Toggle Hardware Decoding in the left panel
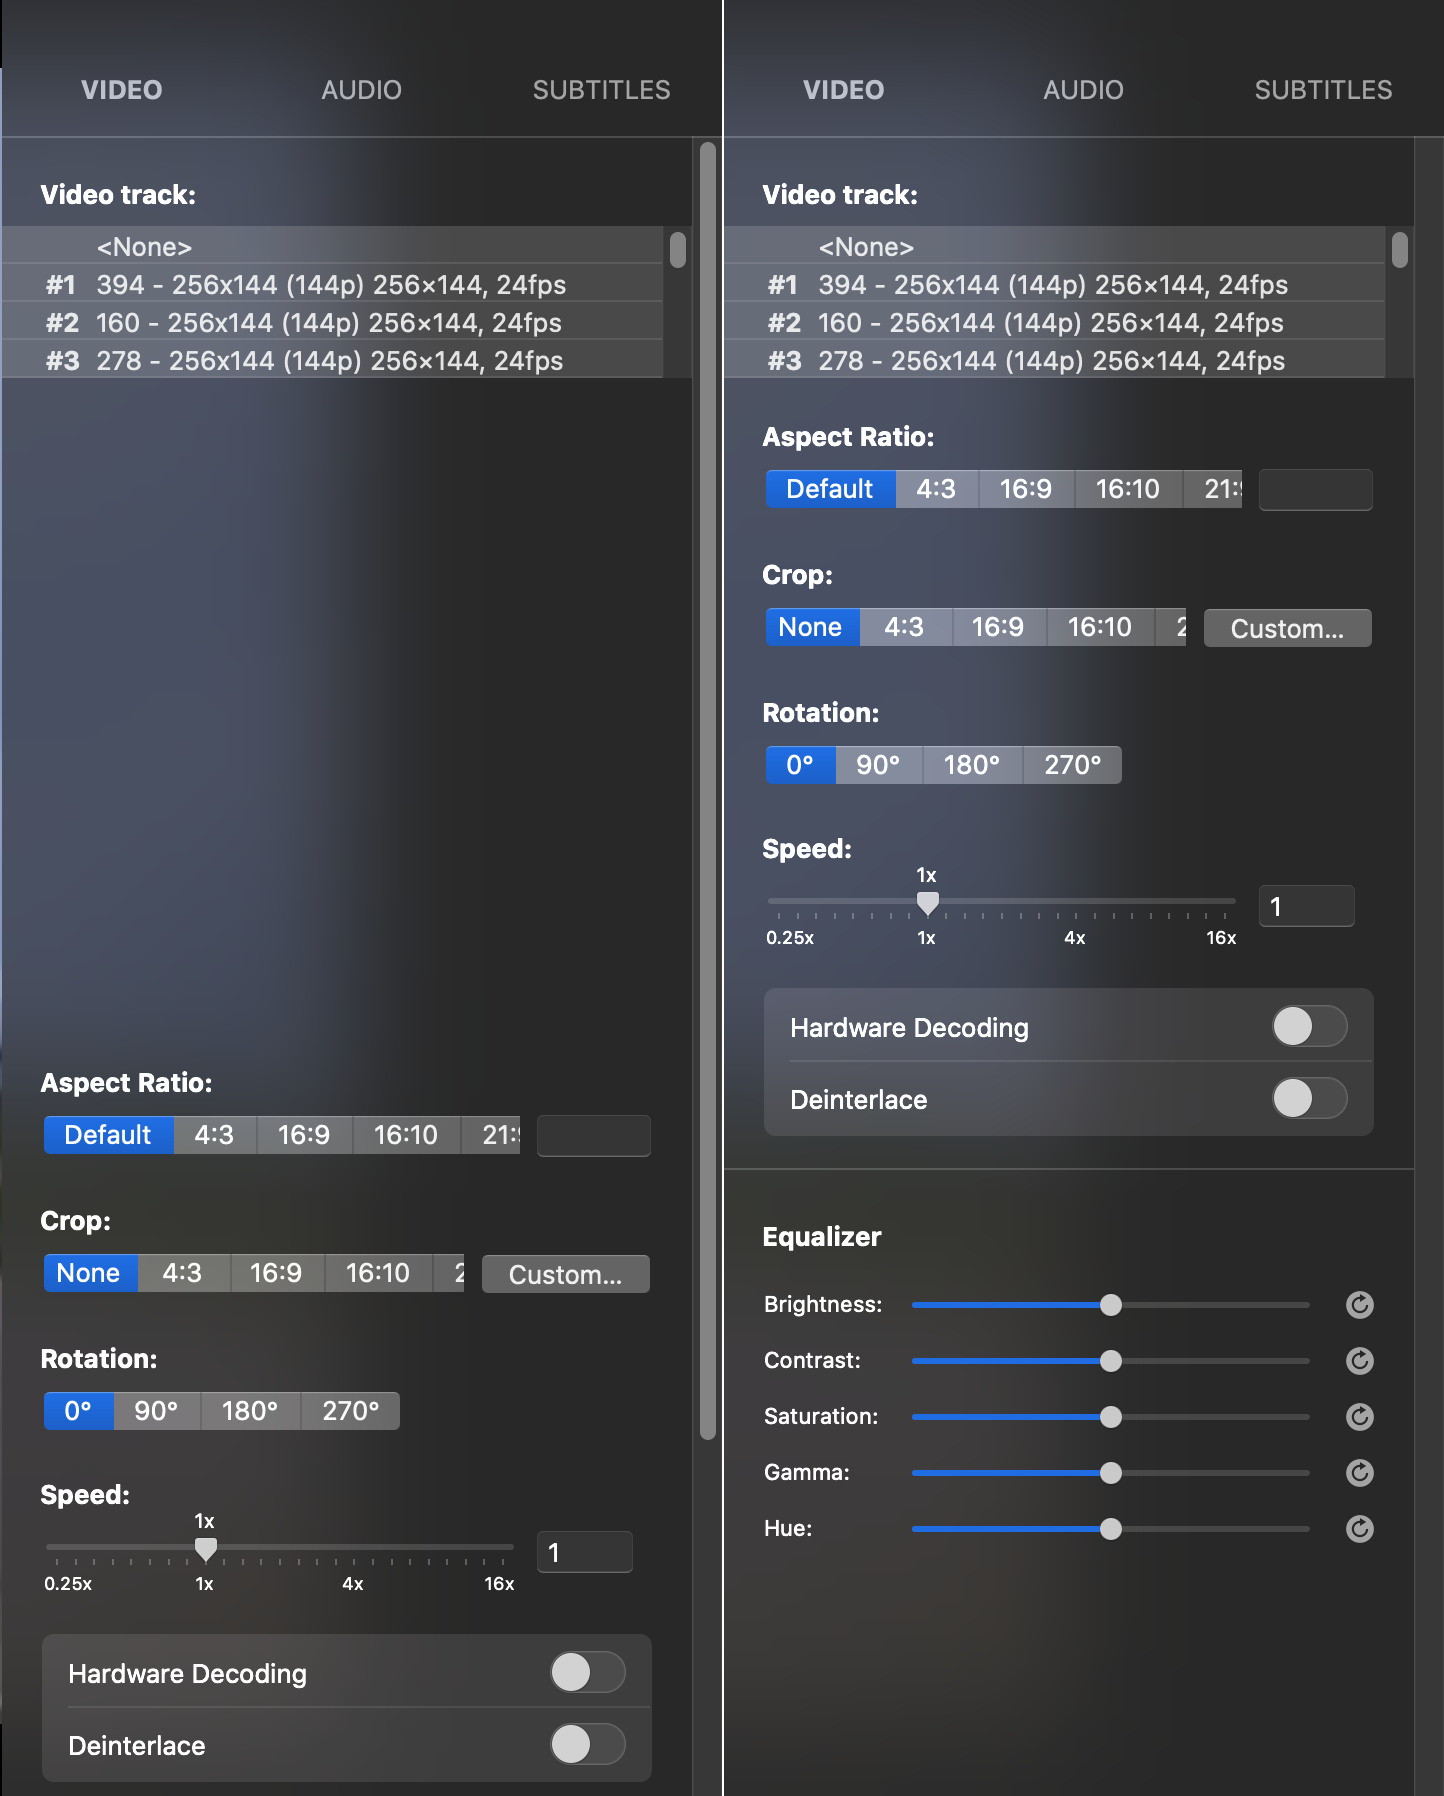This screenshot has width=1444, height=1796. coord(588,1672)
